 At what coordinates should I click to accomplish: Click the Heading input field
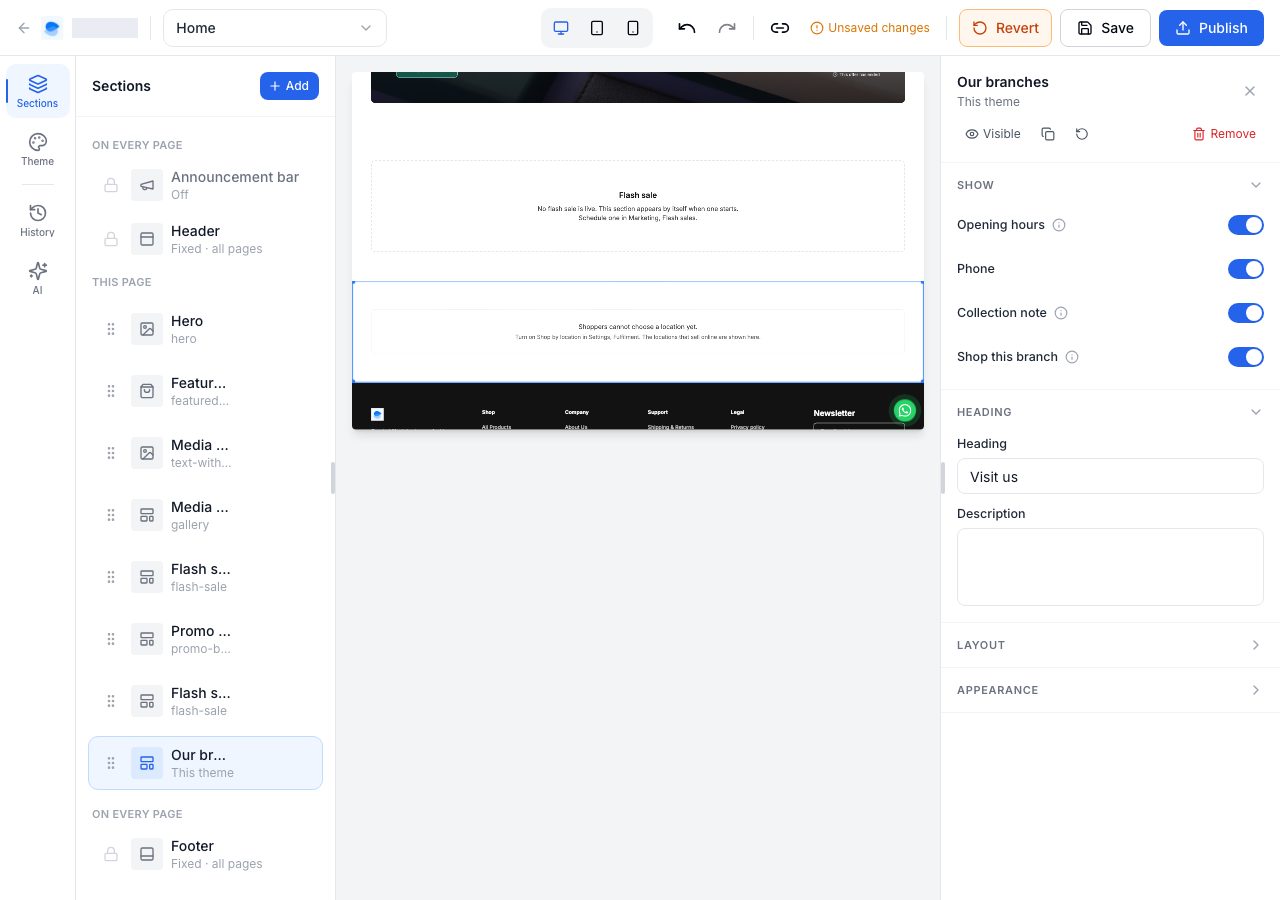pos(1110,476)
